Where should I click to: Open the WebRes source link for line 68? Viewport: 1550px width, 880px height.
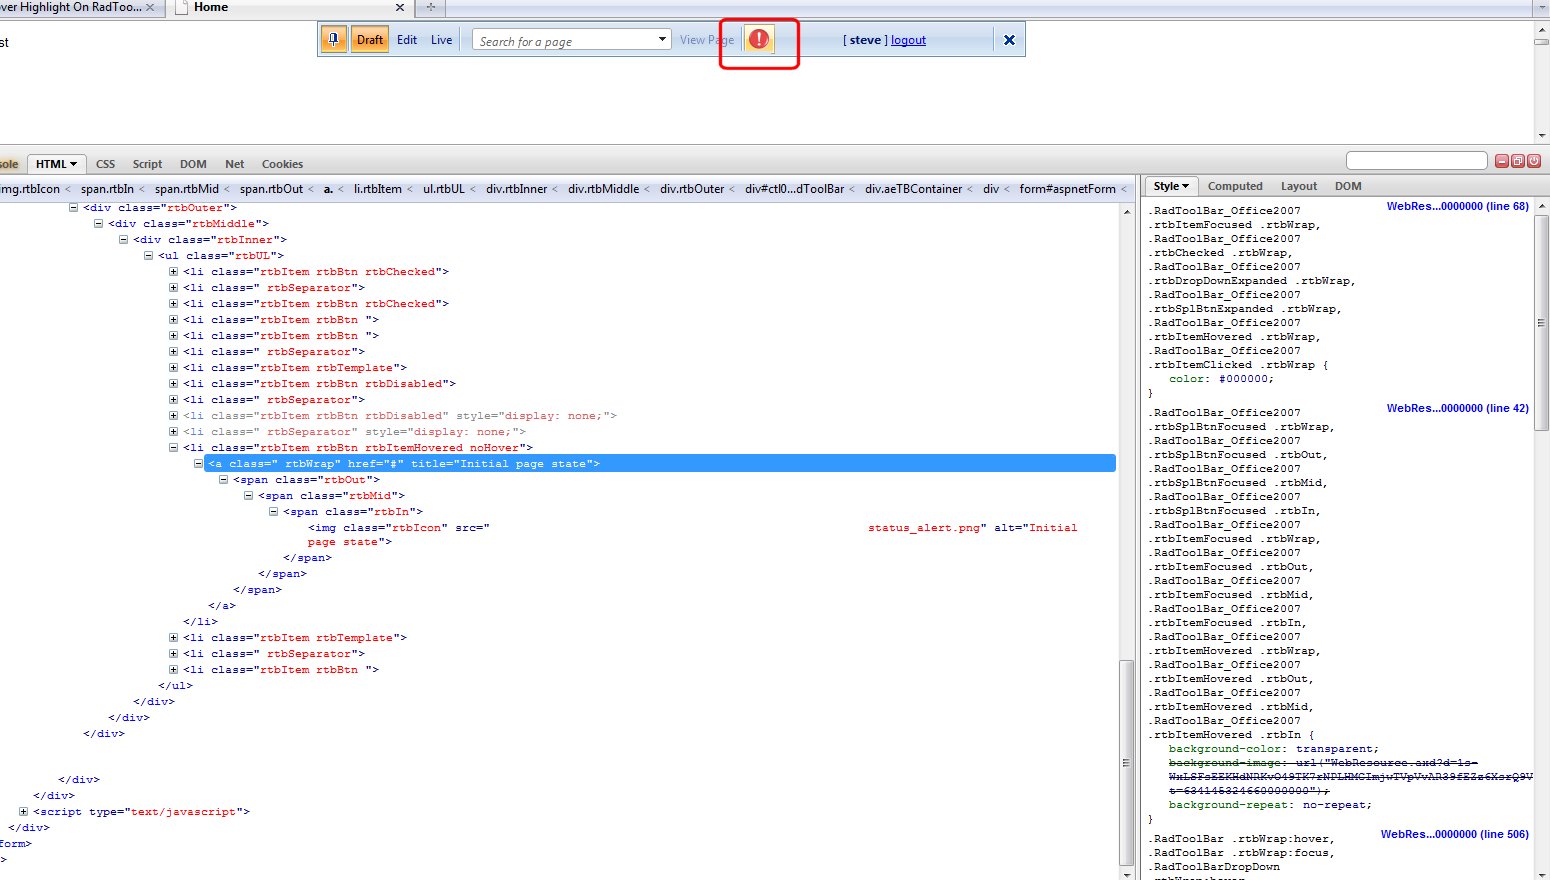1458,206
